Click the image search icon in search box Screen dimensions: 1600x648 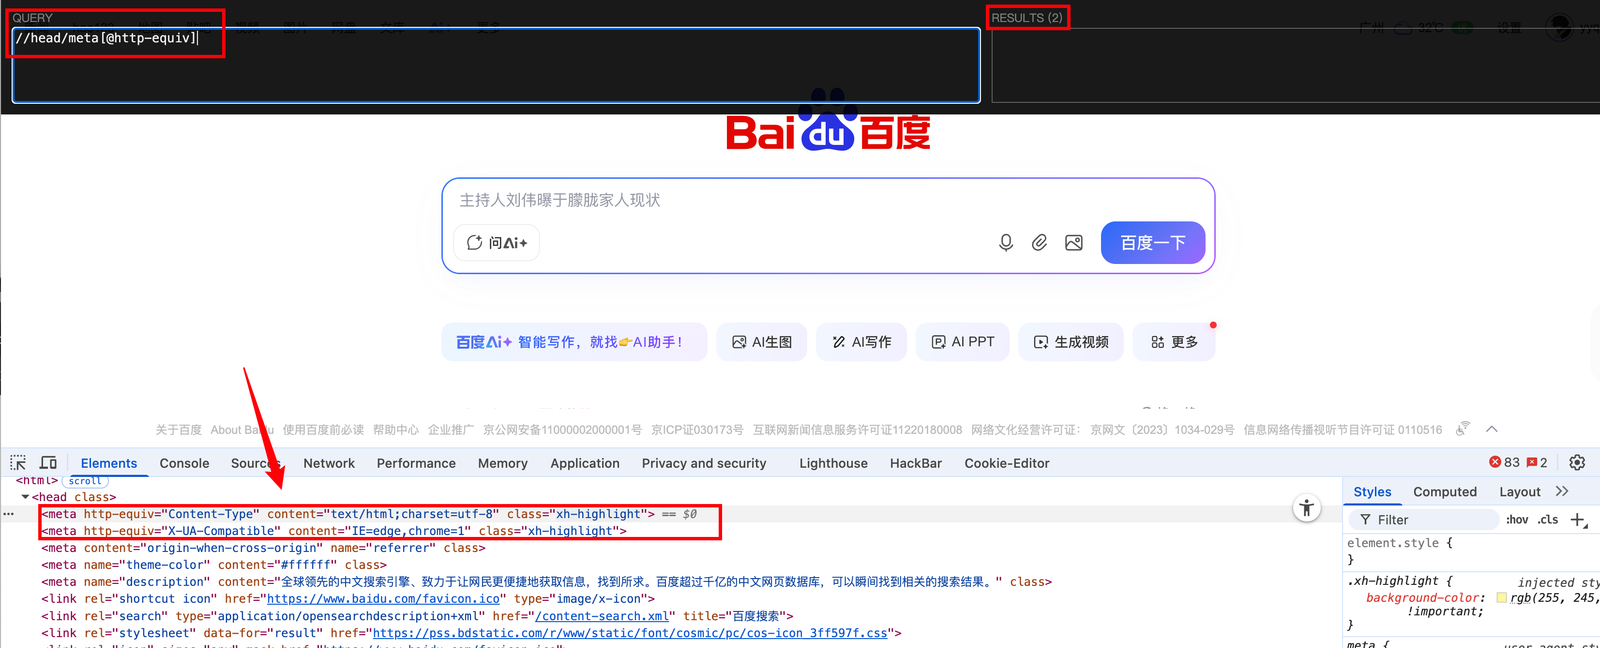(x=1074, y=243)
